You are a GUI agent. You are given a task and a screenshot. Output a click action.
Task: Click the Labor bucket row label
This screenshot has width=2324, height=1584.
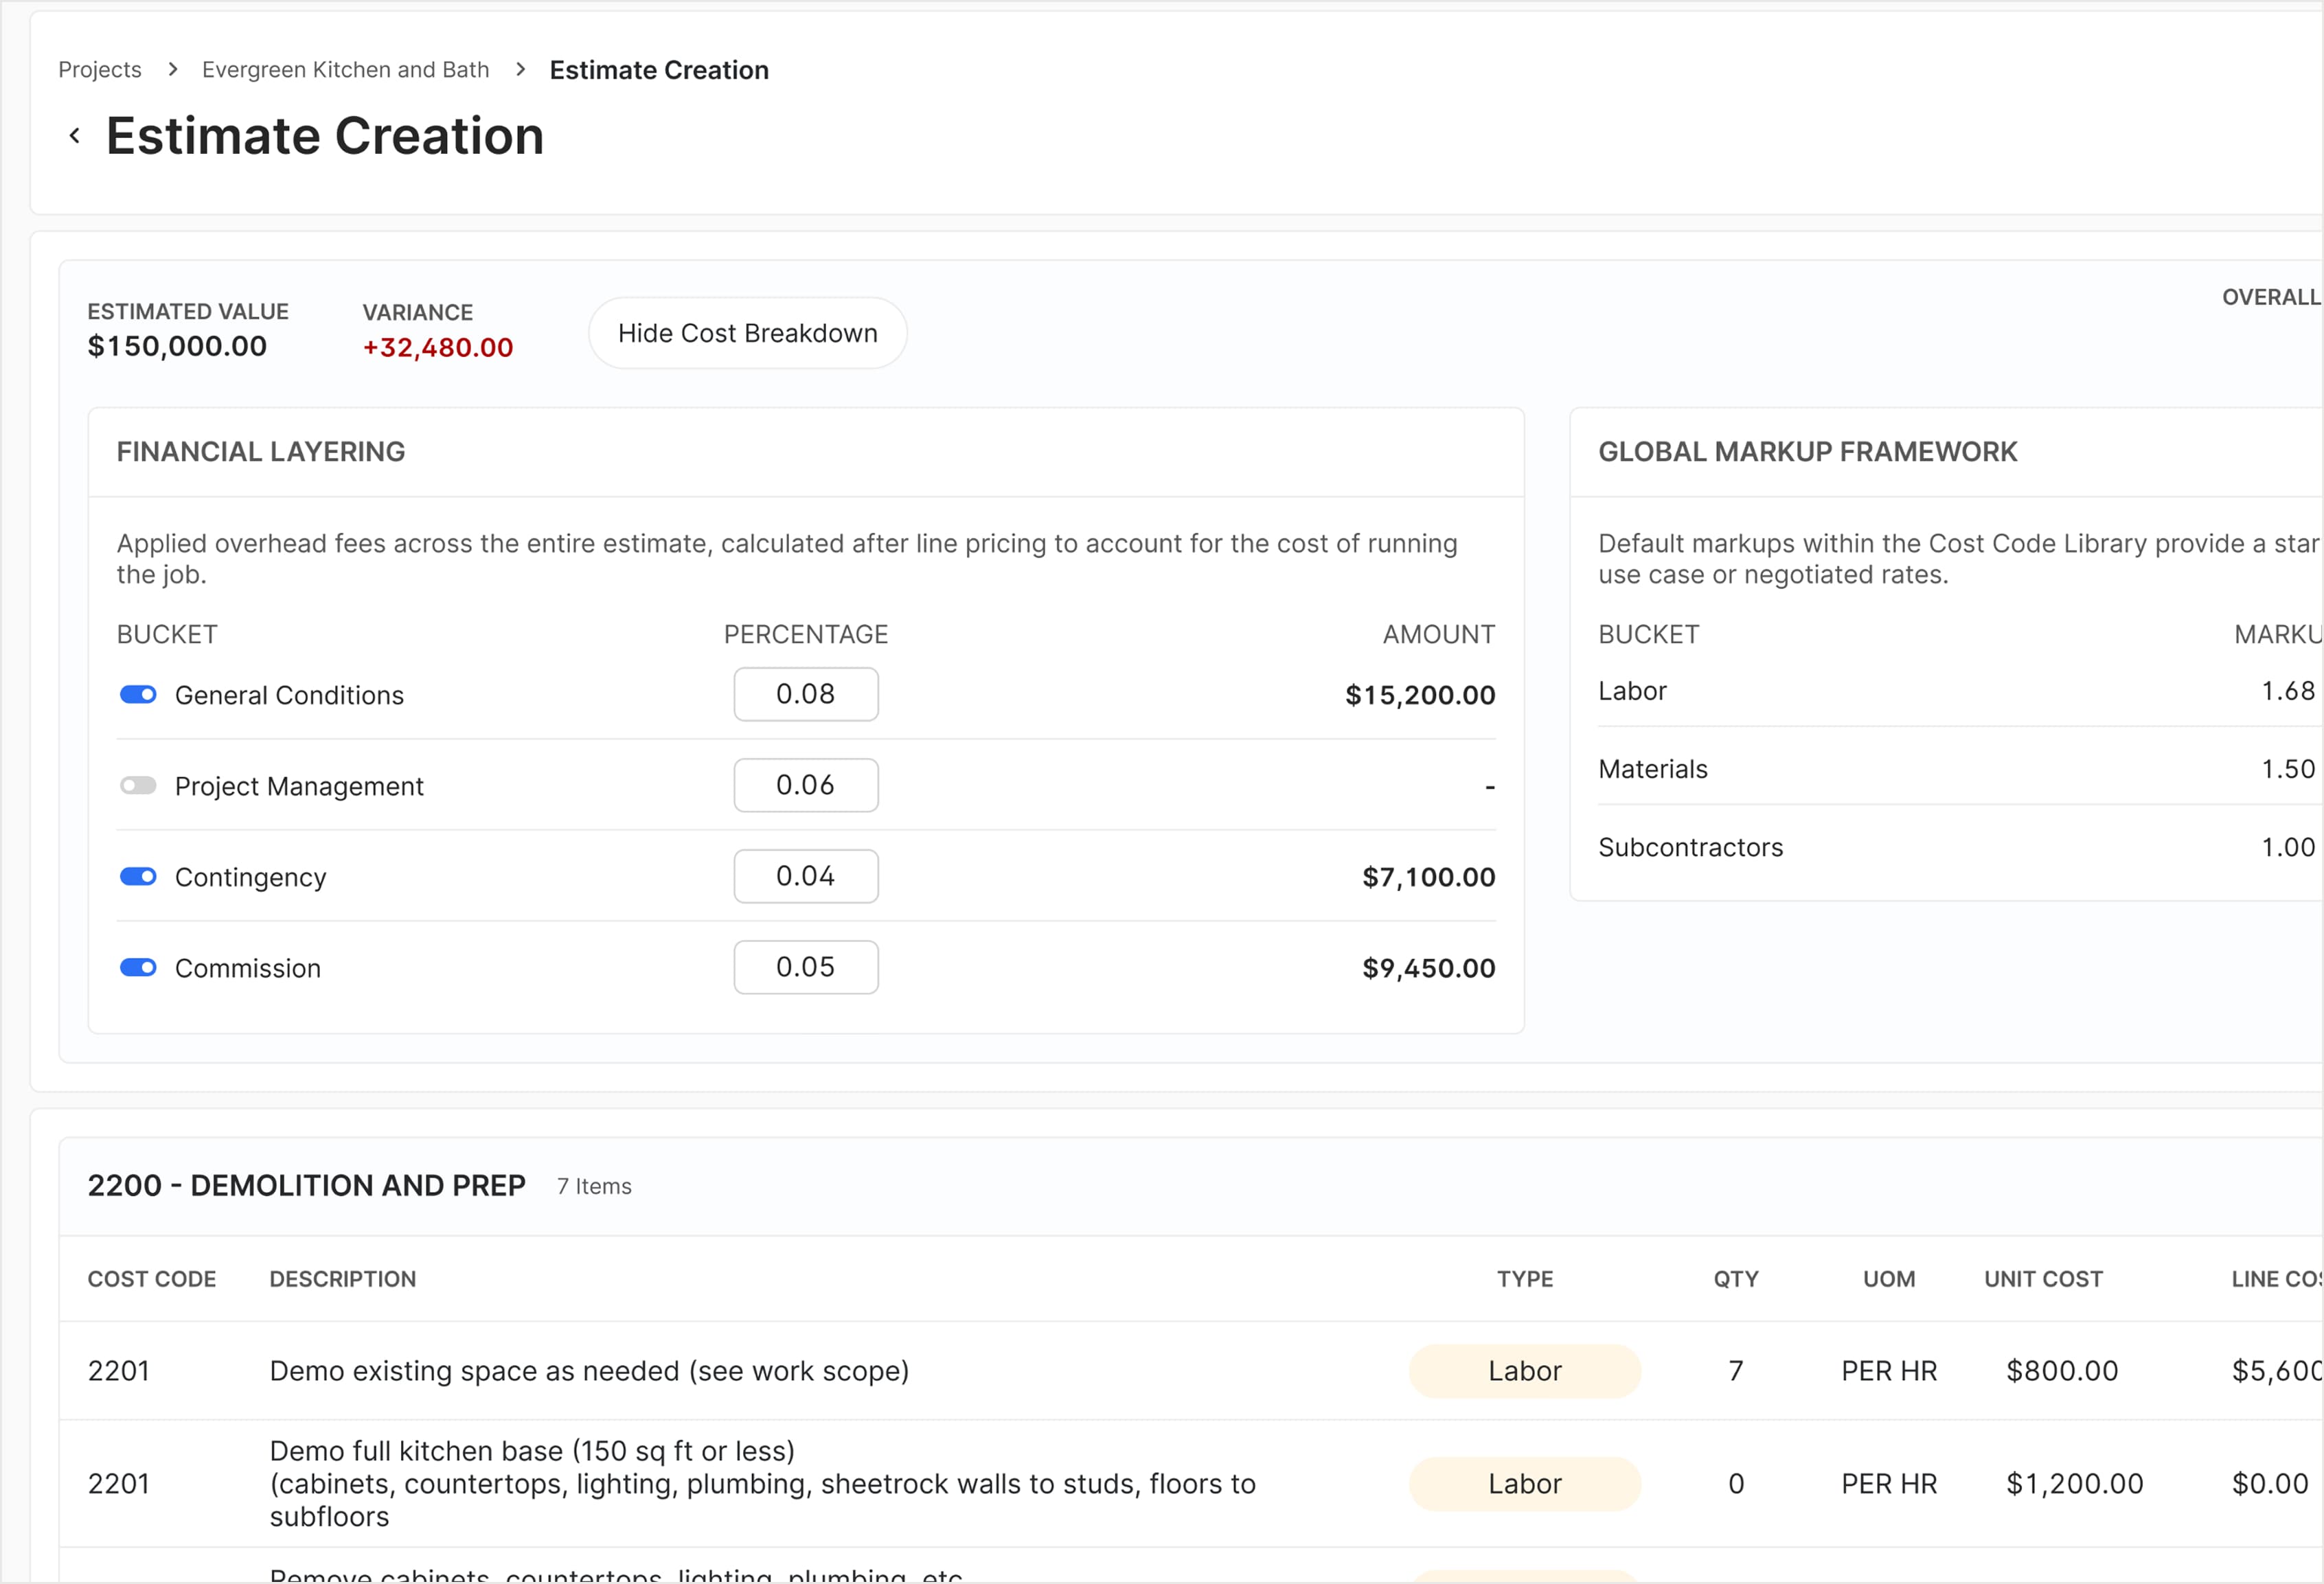tap(1632, 691)
